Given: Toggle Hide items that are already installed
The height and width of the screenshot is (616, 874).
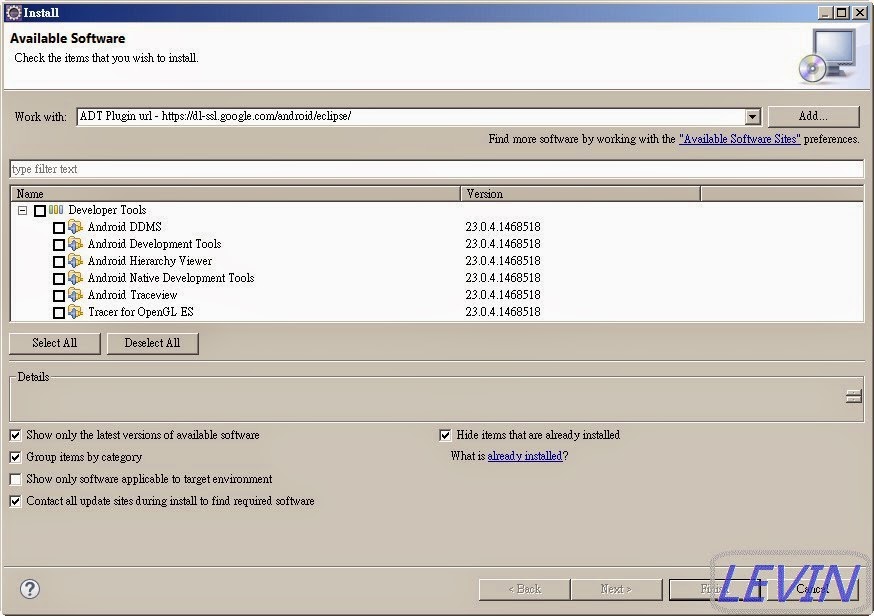Looking at the screenshot, I should point(445,435).
